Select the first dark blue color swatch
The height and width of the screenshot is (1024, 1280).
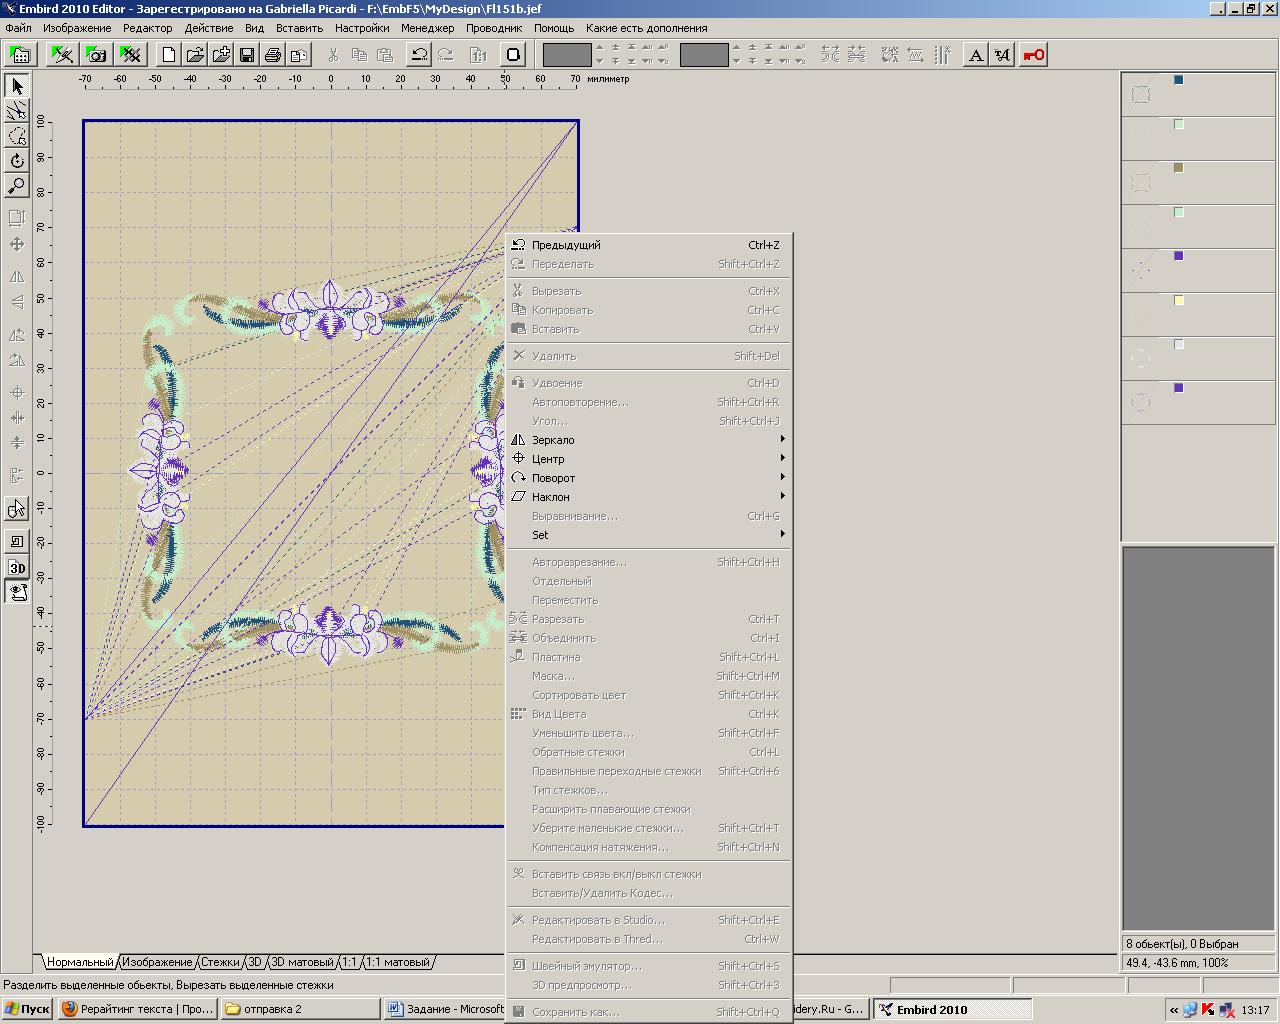click(1179, 80)
